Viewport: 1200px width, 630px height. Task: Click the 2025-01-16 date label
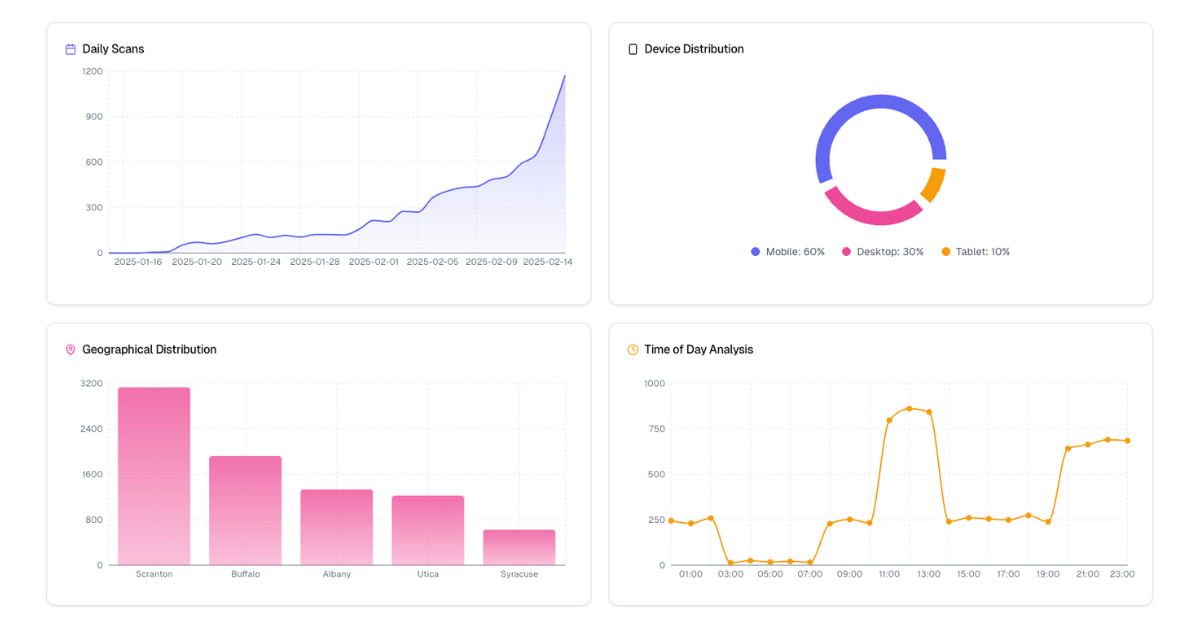tap(138, 262)
